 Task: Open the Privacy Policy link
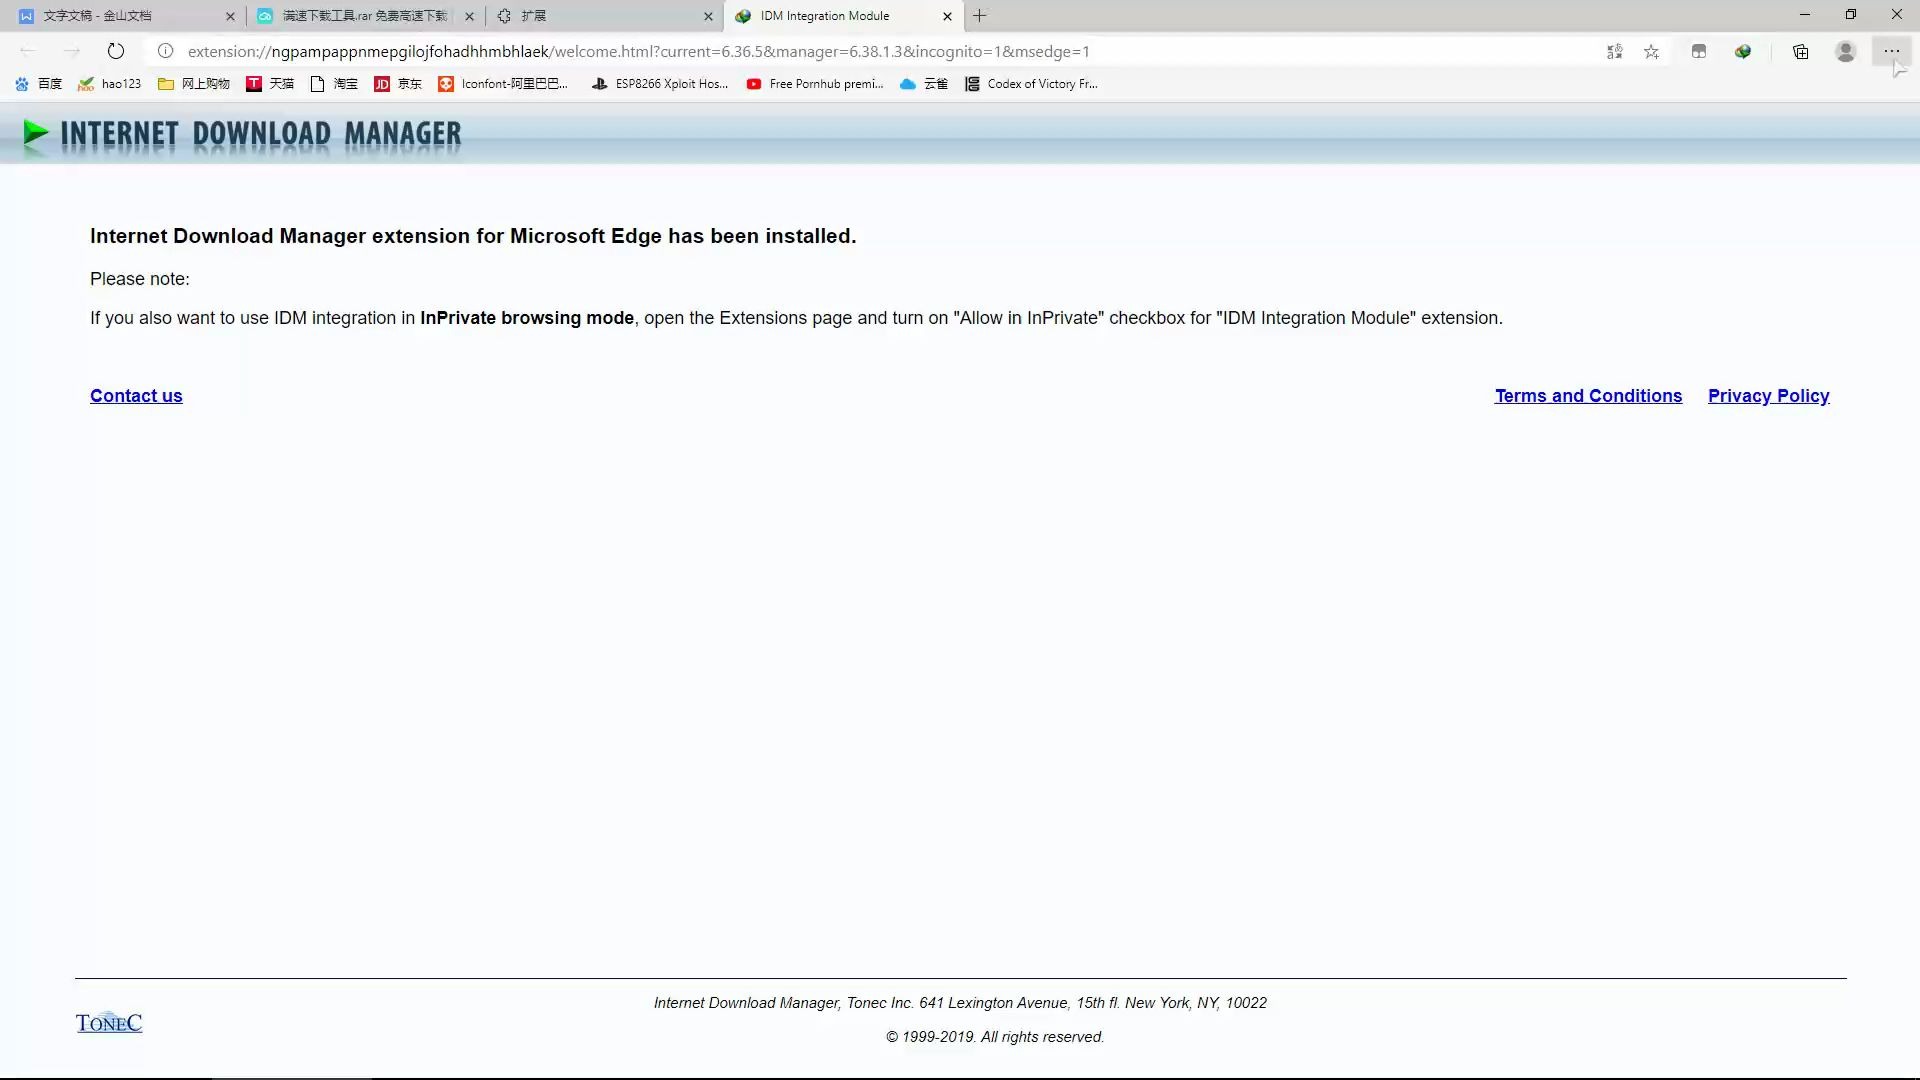pos(1768,396)
